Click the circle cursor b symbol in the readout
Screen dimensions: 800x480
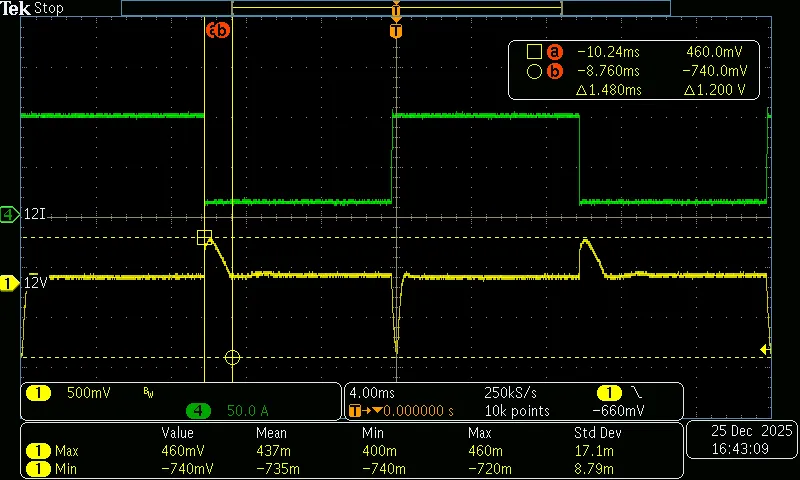(x=534, y=71)
